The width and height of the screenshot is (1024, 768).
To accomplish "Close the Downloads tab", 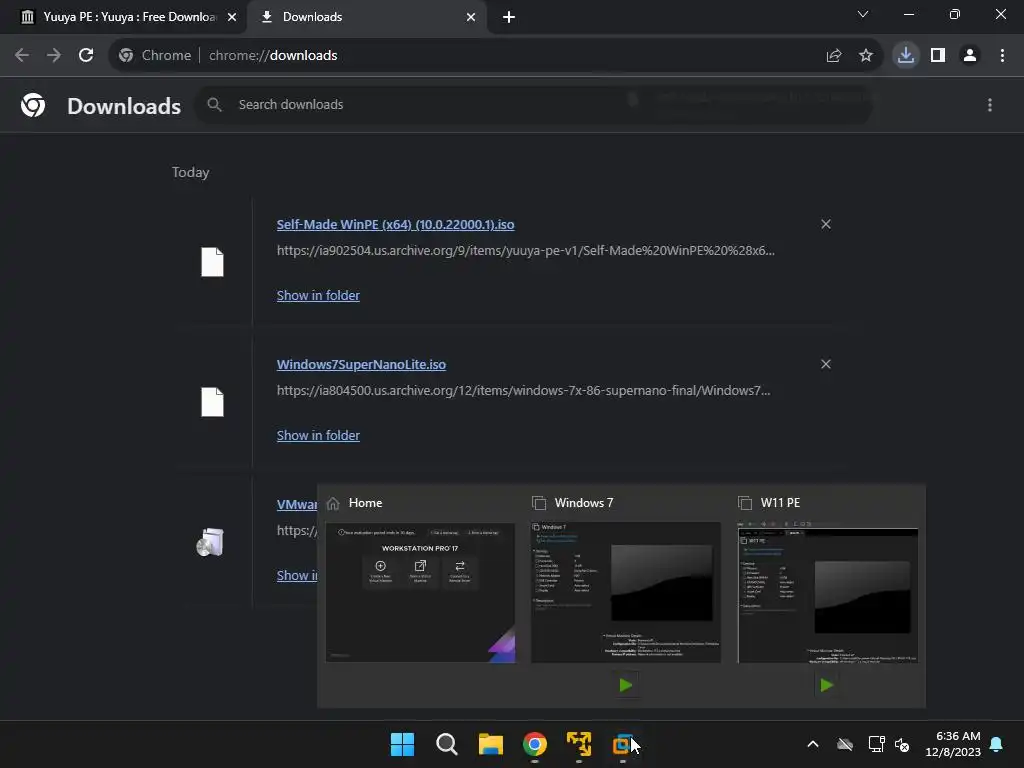I will coord(471,17).
